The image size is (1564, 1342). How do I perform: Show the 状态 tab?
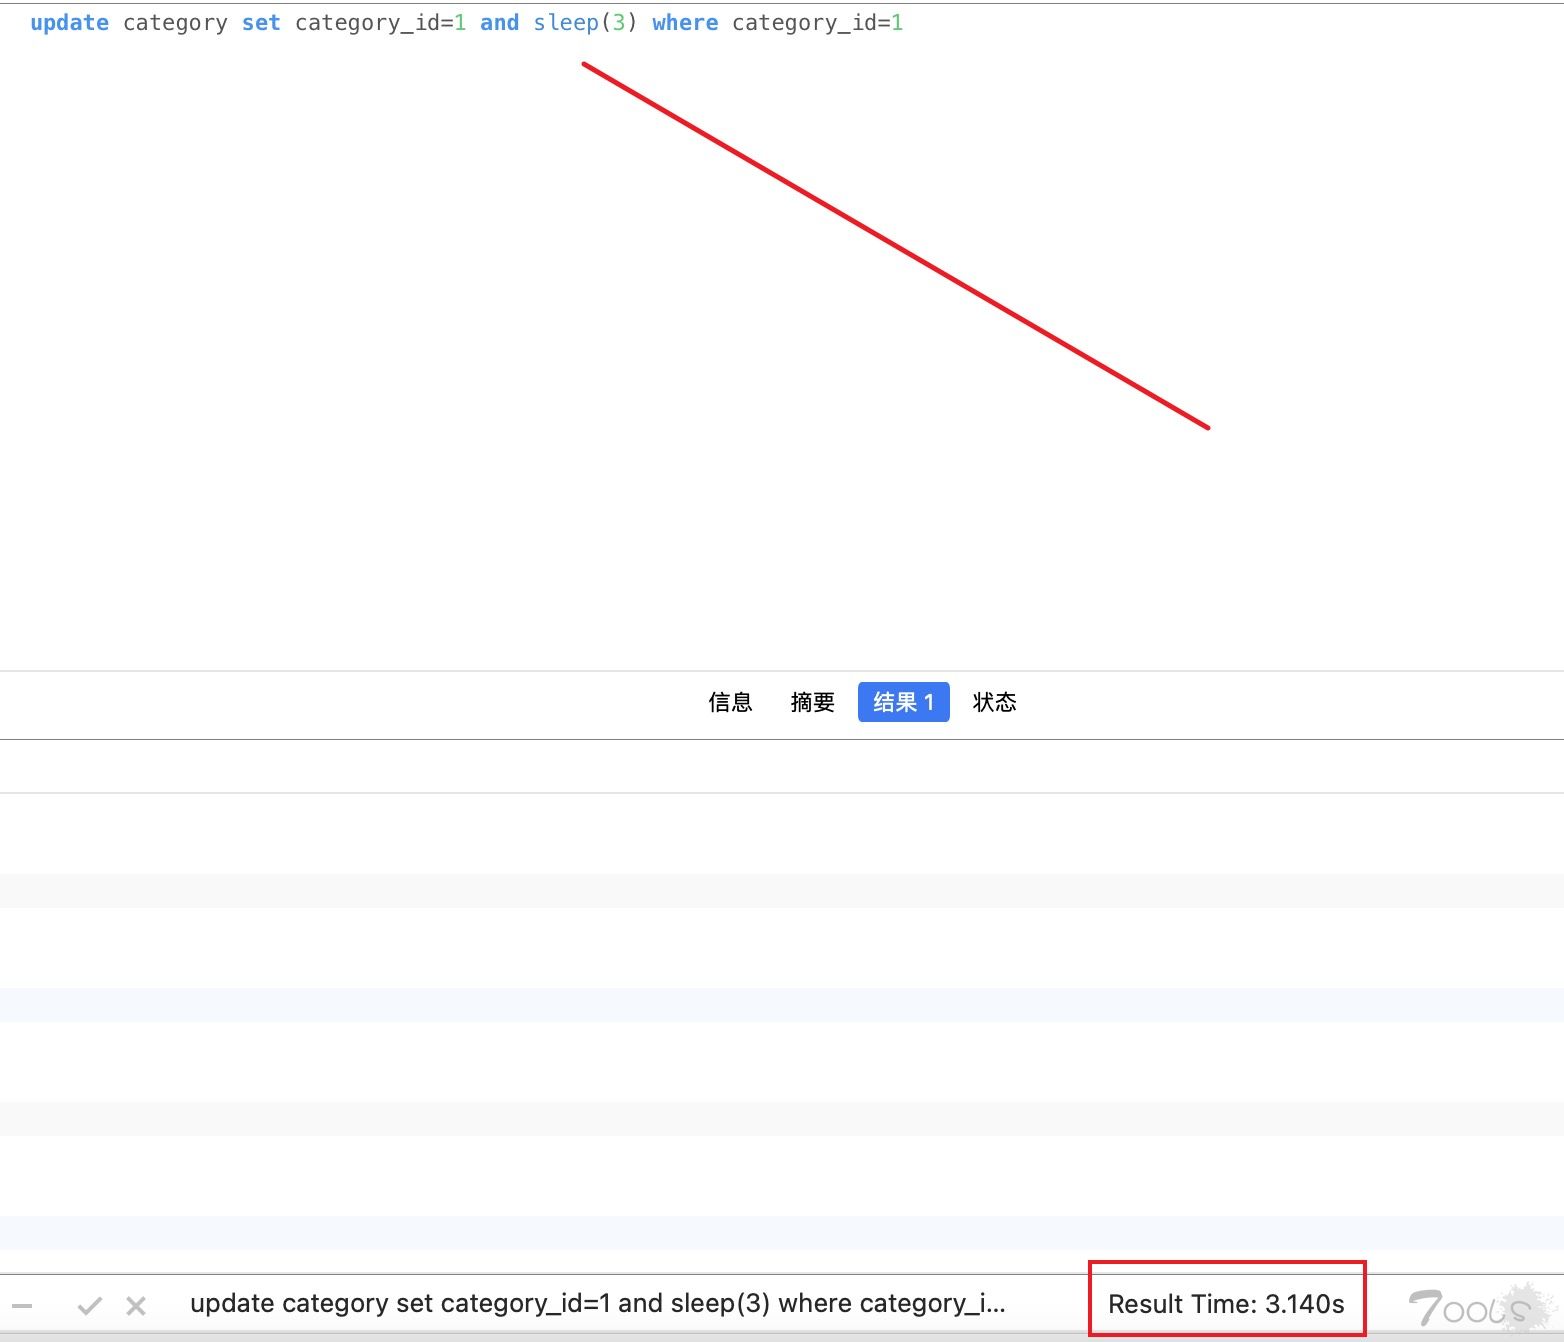pyautogui.click(x=994, y=703)
